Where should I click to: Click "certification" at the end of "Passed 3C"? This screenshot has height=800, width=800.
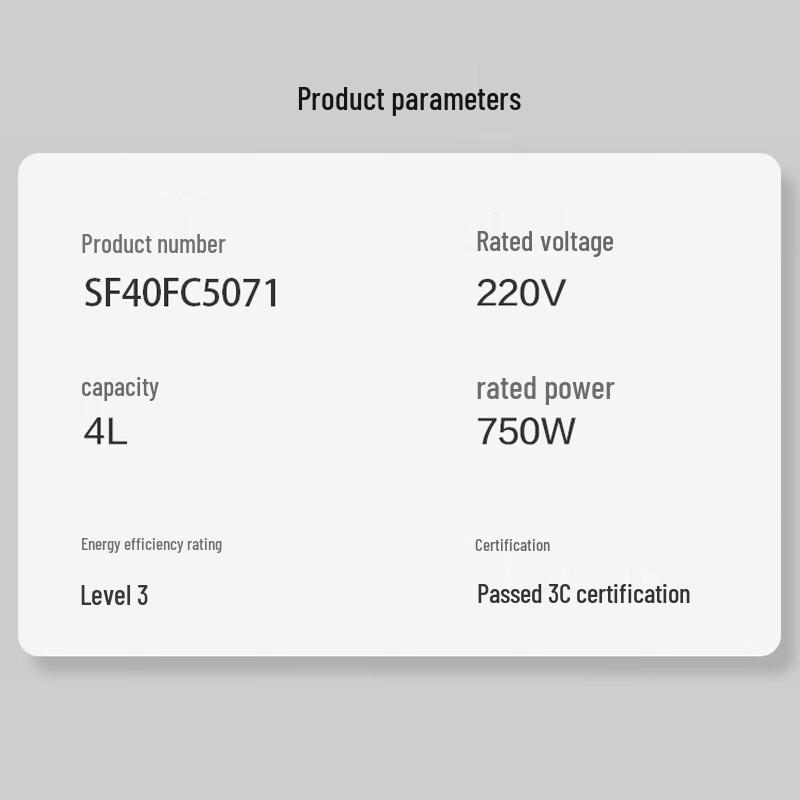pos(633,594)
